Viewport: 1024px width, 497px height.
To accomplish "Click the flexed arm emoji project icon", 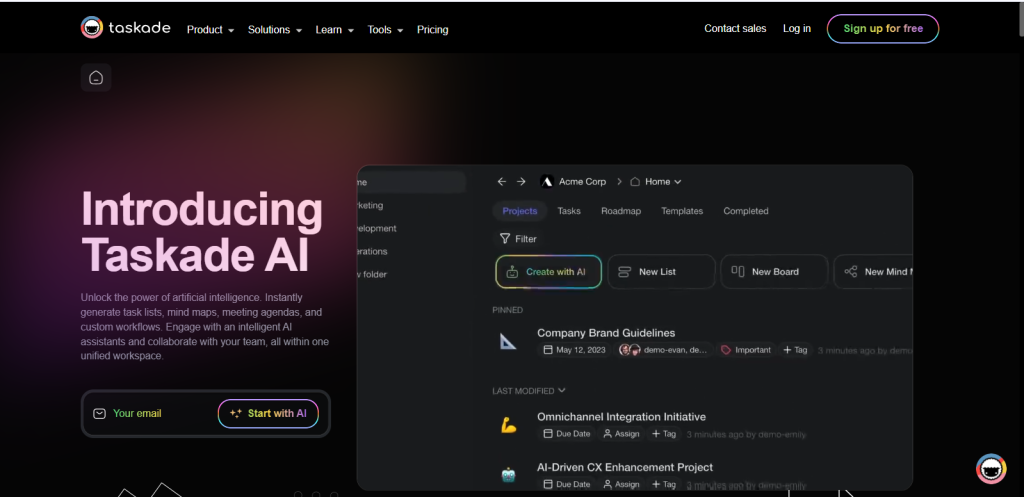I will point(509,425).
